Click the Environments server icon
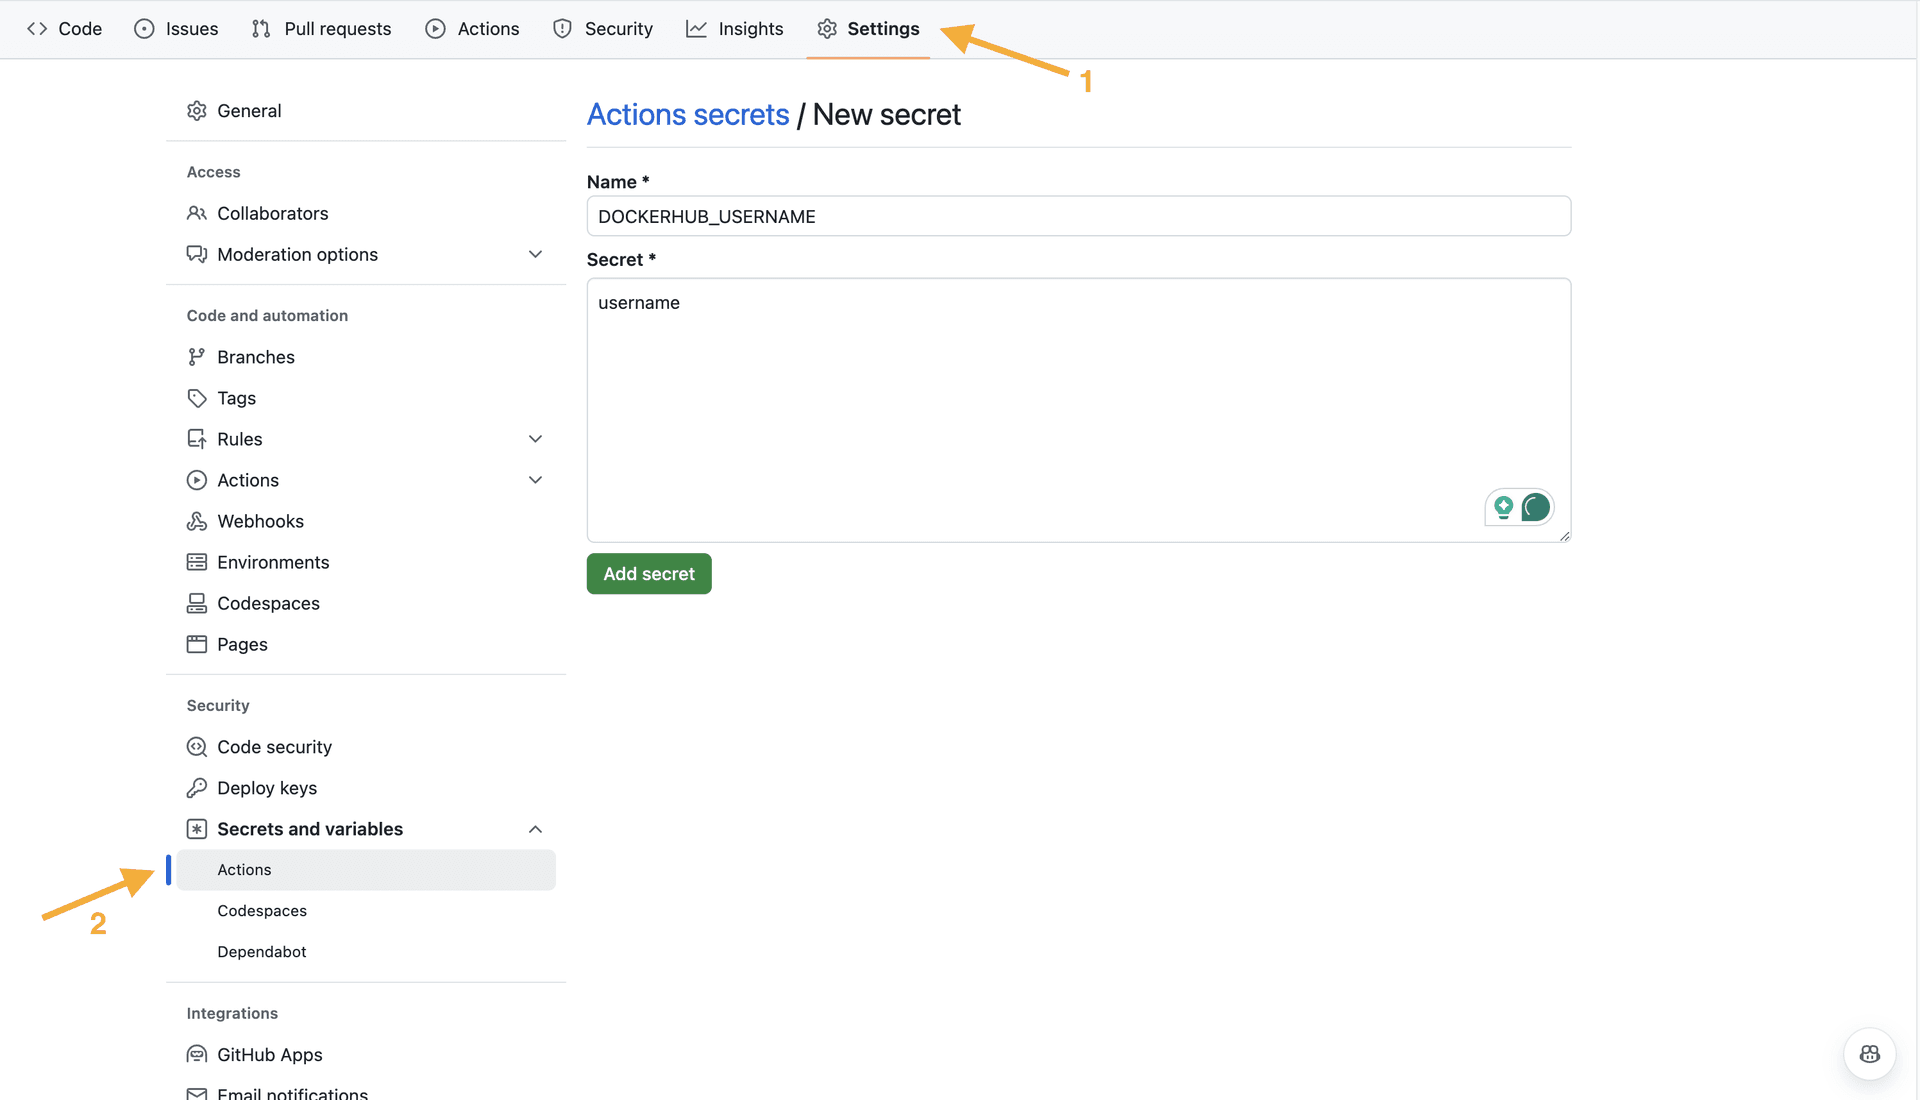This screenshot has height=1100, width=1920. pos(197,562)
